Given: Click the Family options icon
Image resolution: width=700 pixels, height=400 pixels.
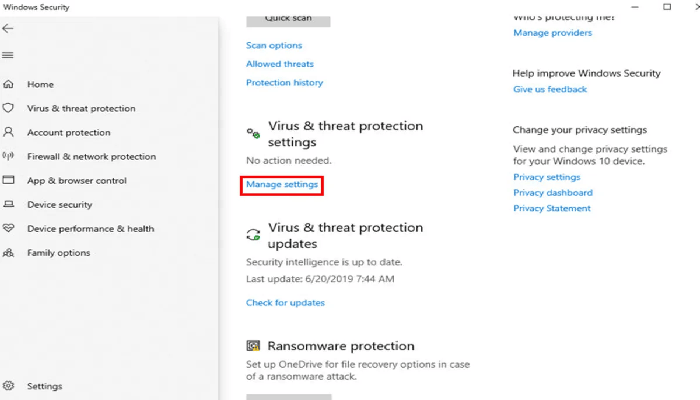Looking at the screenshot, I should [9, 252].
